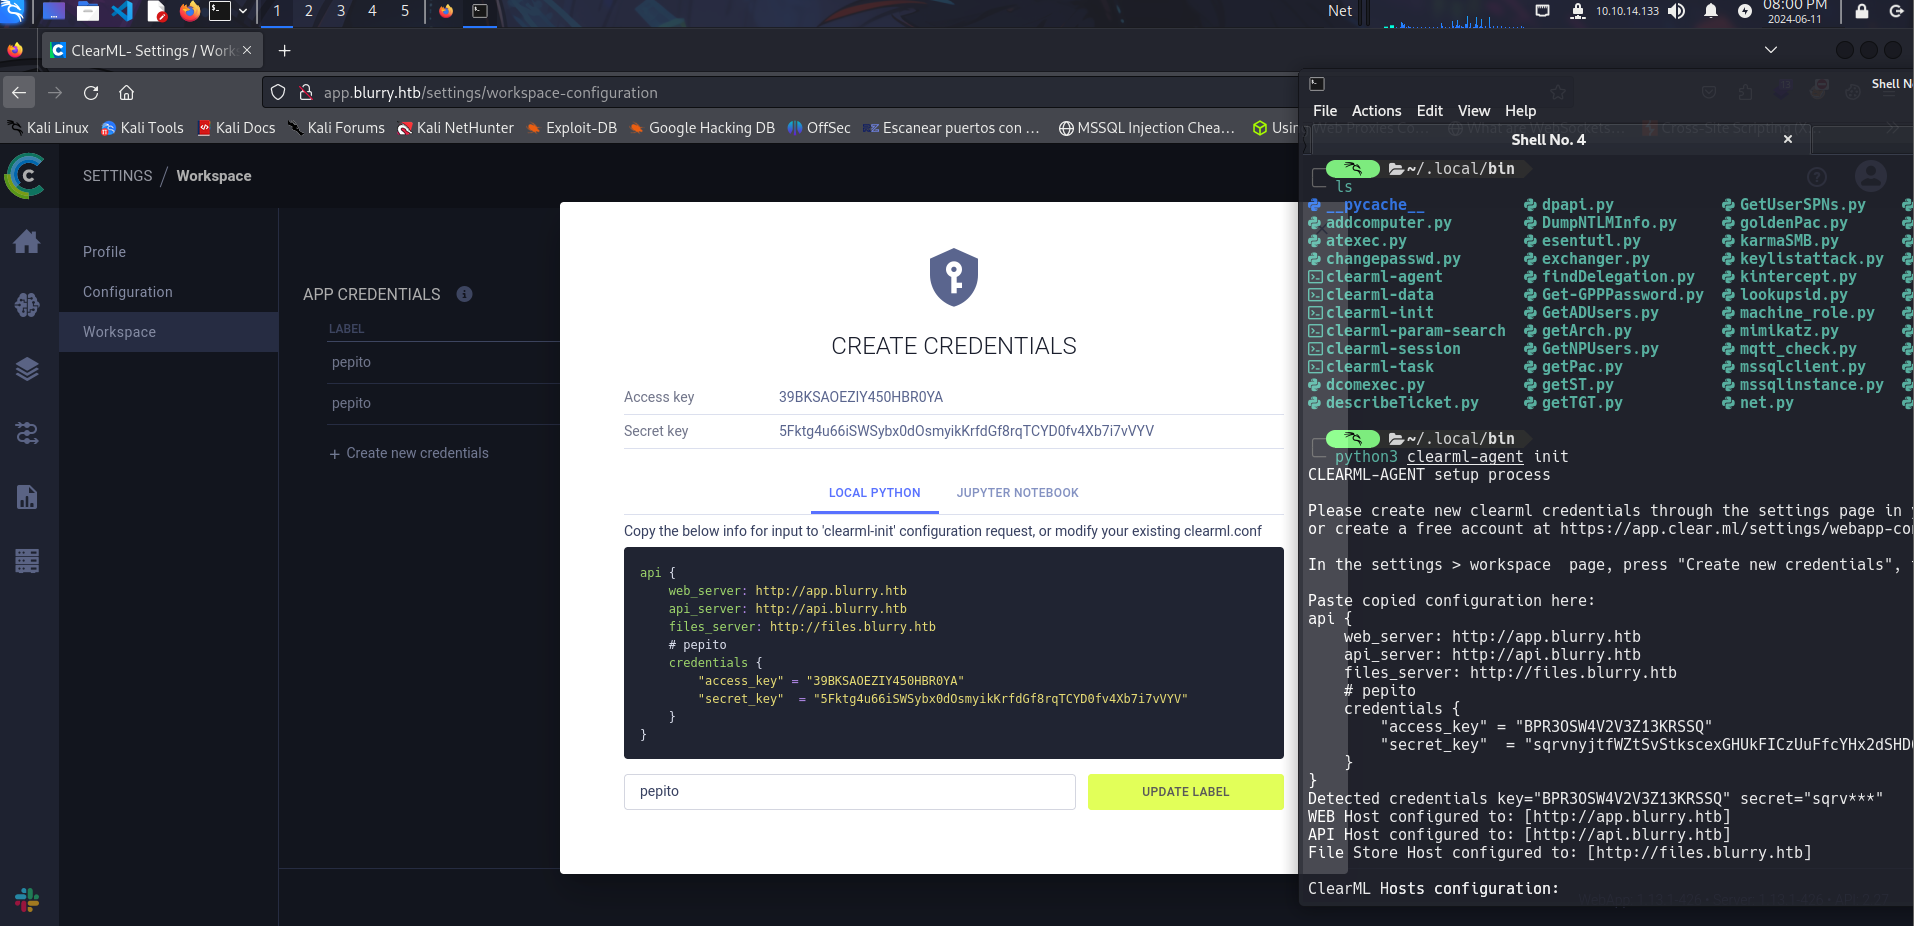Switch to the JUPYTER NOTEBOOK tab
1914x926 pixels.
(x=1018, y=493)
